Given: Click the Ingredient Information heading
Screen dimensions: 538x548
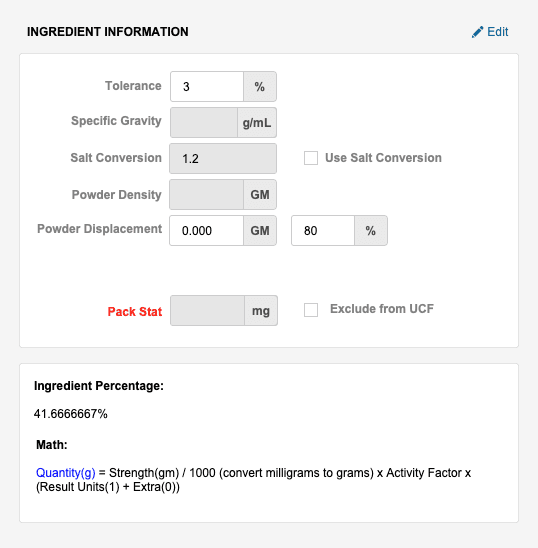Looking at the screenshot, I should [108, 32].
